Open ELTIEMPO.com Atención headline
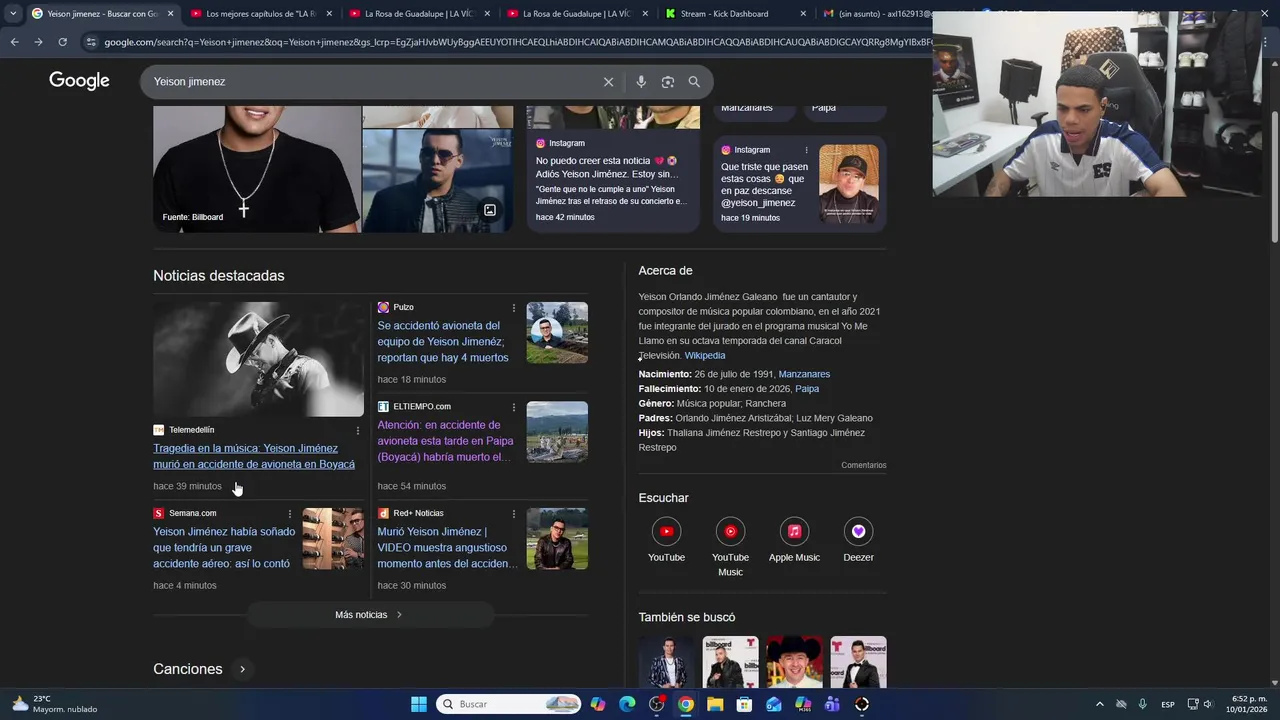The height and width of the screenshot is (720, 1280). (x=445, y=441)
